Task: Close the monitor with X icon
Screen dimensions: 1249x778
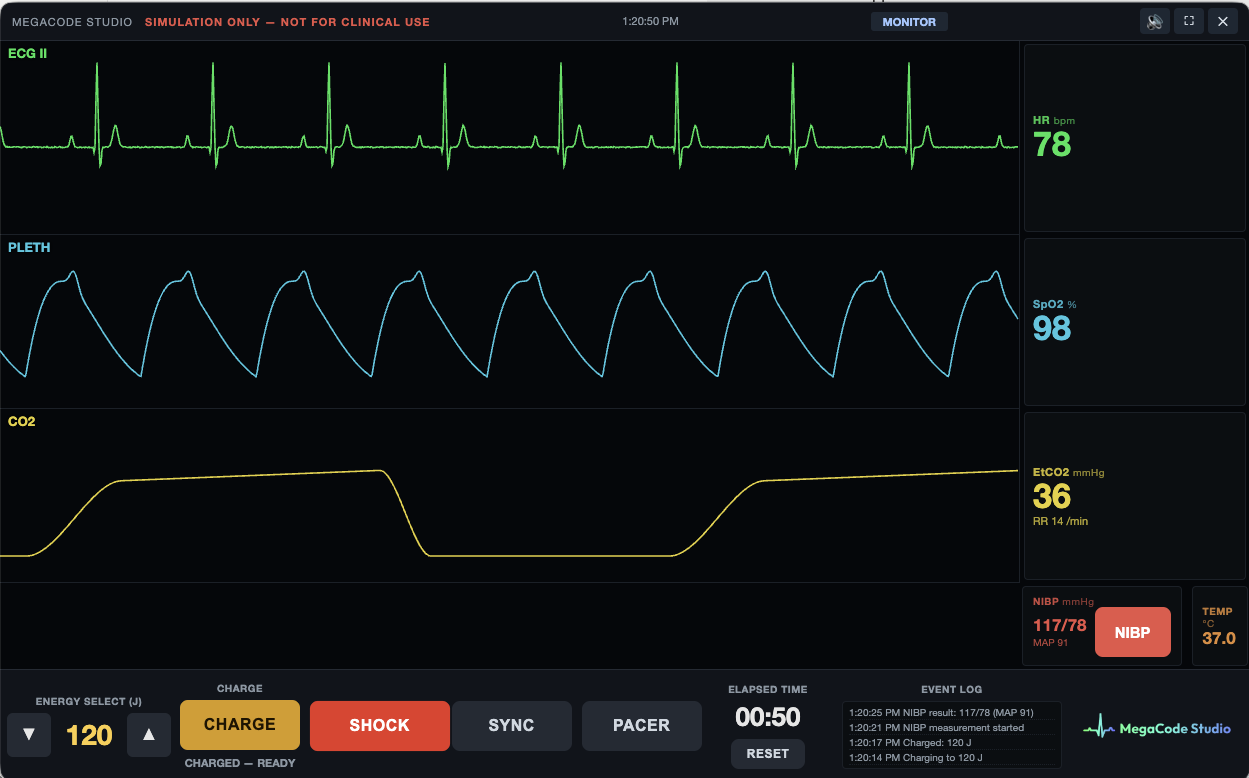Action: tap(1223, 21)
